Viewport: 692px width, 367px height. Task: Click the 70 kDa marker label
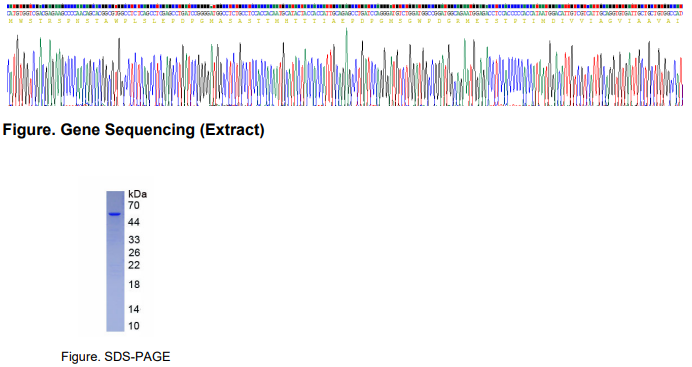(134, 206)
